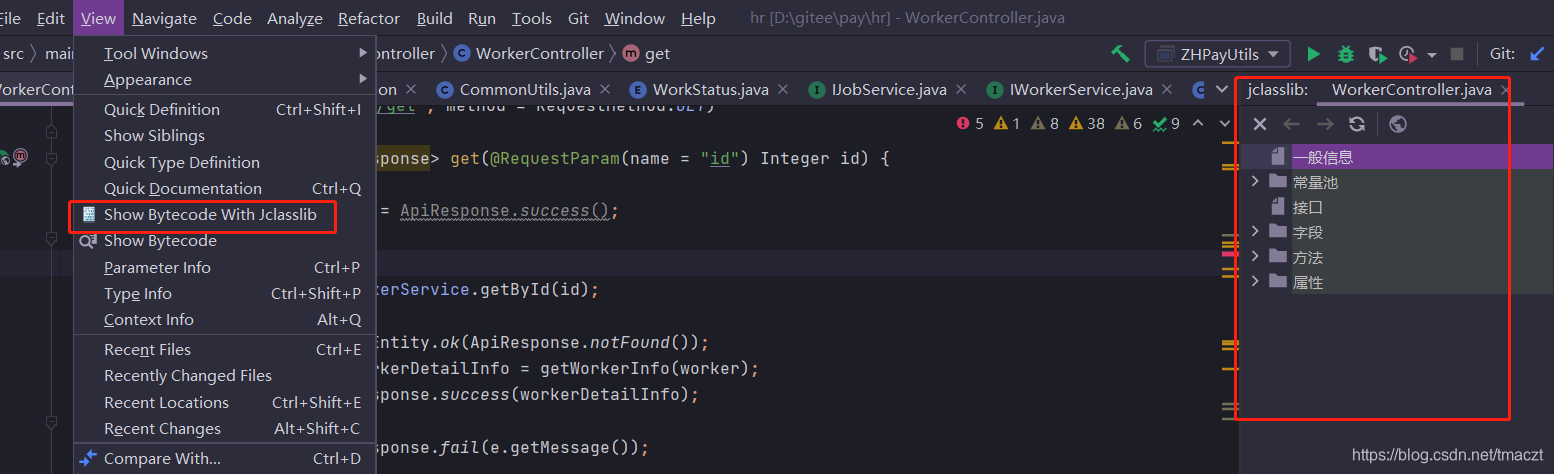Choose Quick Definition from View menu
Screen dimensions: 1554x474
[225, 110]
